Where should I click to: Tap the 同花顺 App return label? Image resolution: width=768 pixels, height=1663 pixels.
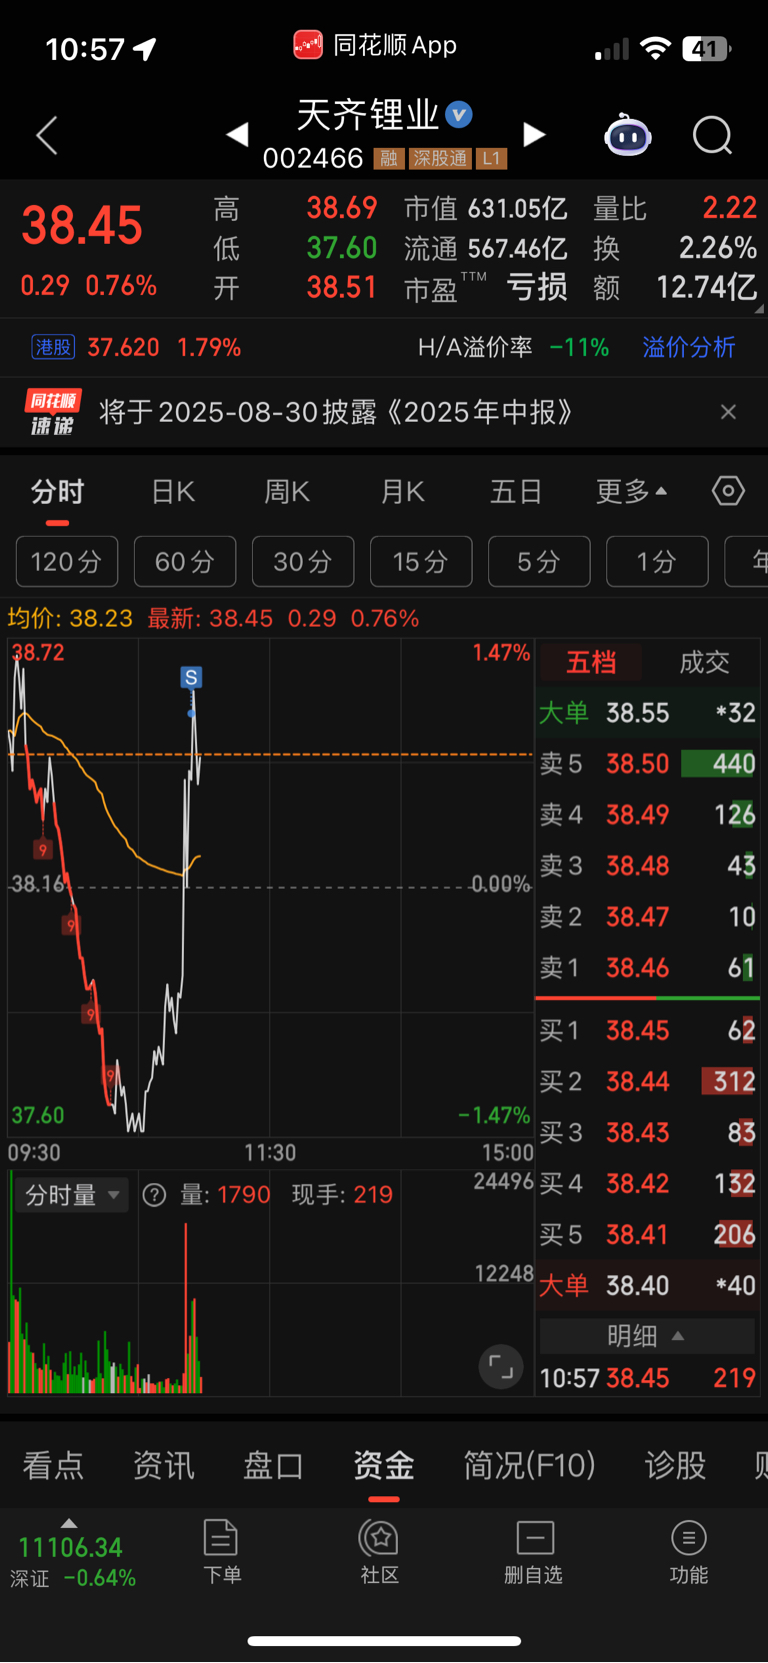pyautogui.click(x=375, y=45)
